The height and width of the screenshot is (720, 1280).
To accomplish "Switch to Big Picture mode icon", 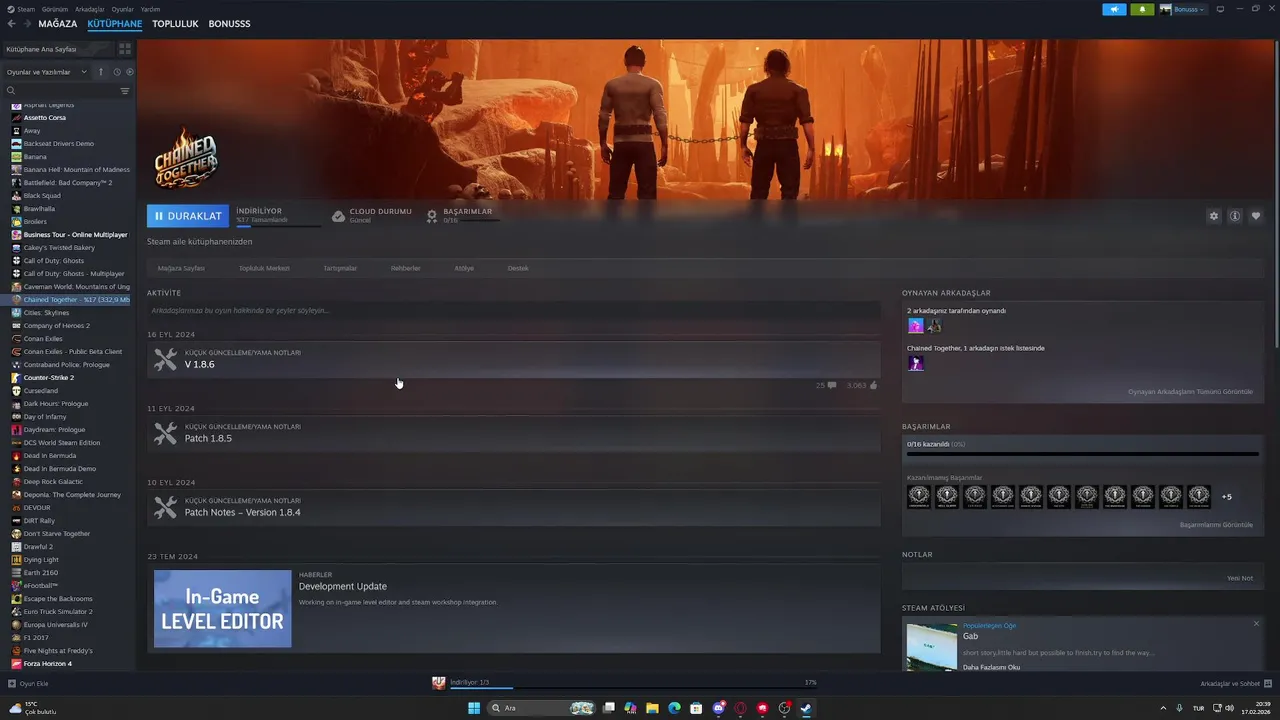I will tap(1220, 9).
